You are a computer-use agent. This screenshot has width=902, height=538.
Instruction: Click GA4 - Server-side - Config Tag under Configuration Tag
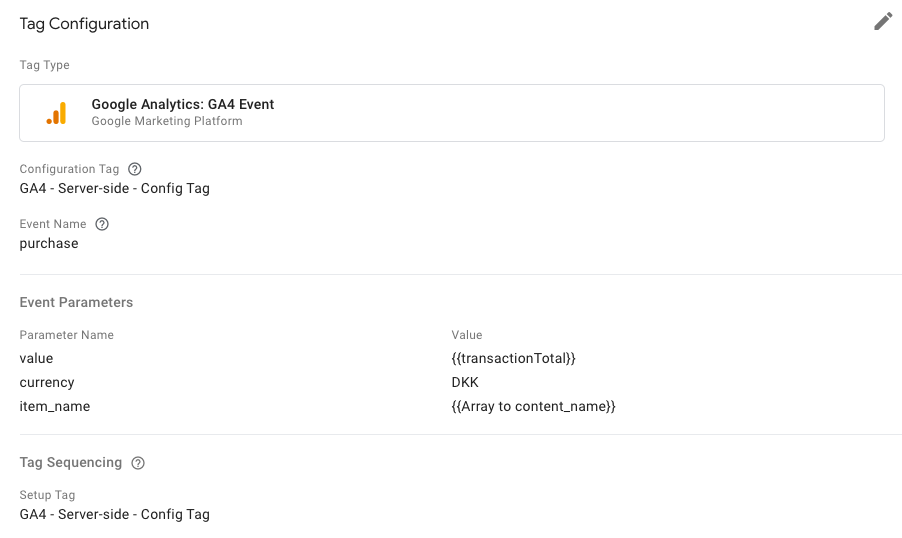114,189
